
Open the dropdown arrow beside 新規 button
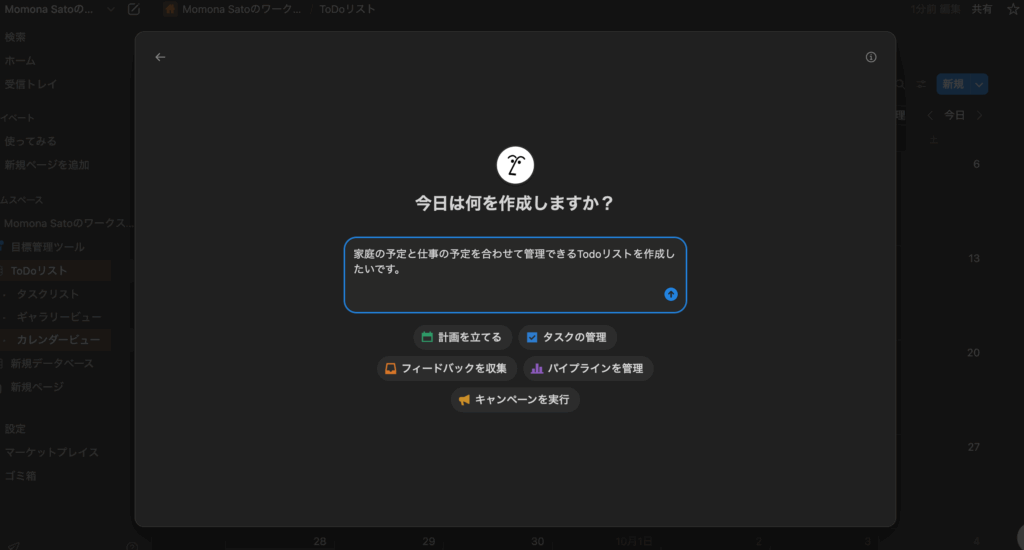(x=979, y=85)
